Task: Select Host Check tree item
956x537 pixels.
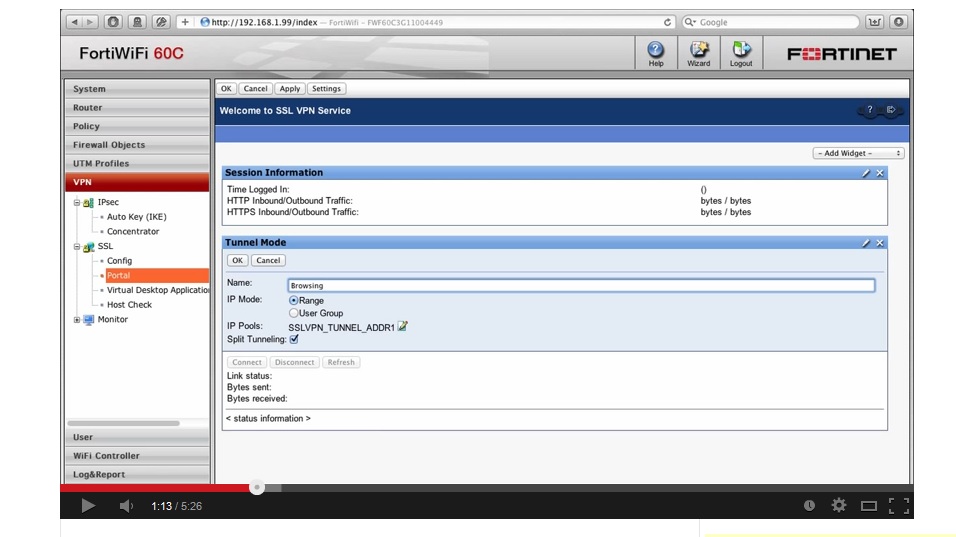Action: tap(129, 304)
